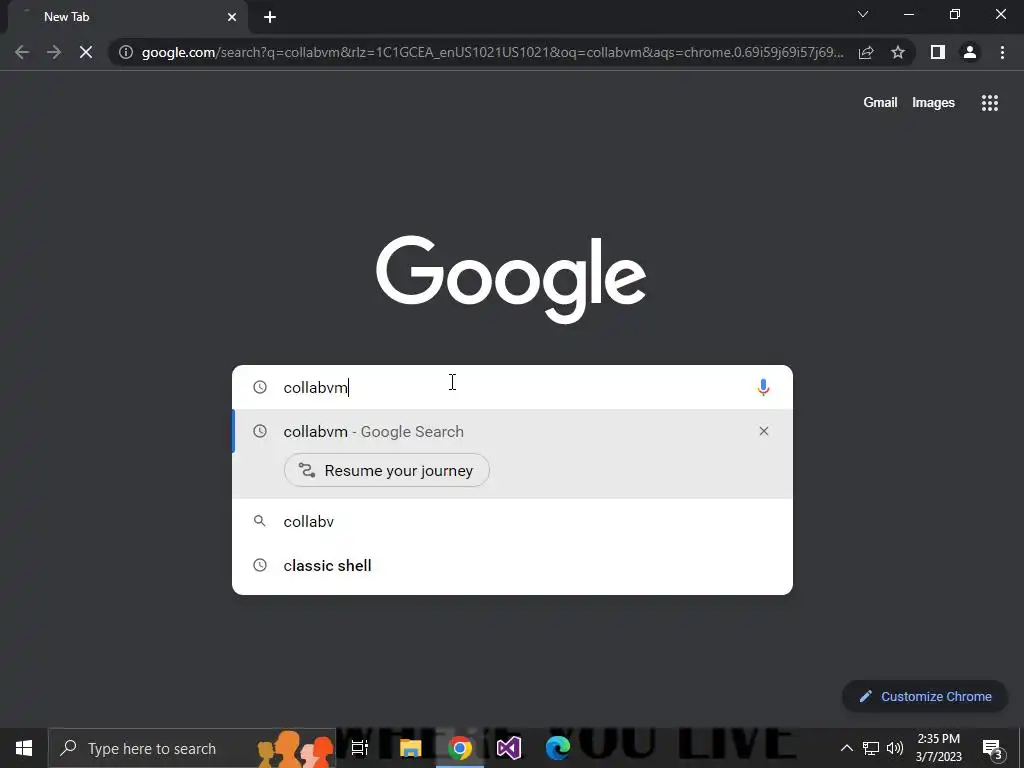Open File Explorer from the taskbar

tap(410, 748)
